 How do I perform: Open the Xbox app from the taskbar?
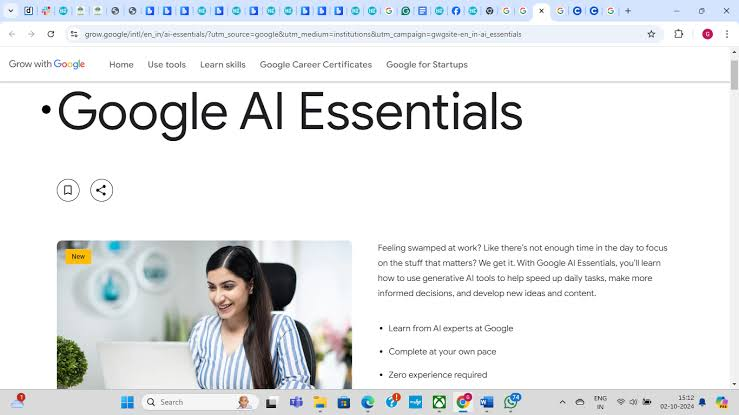point(439,402)
